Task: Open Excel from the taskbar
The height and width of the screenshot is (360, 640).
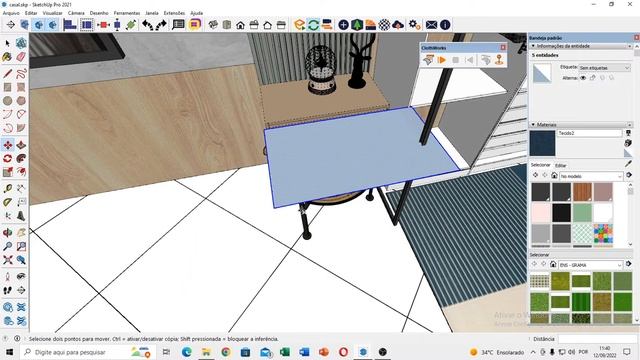Action: click(284, 352)
